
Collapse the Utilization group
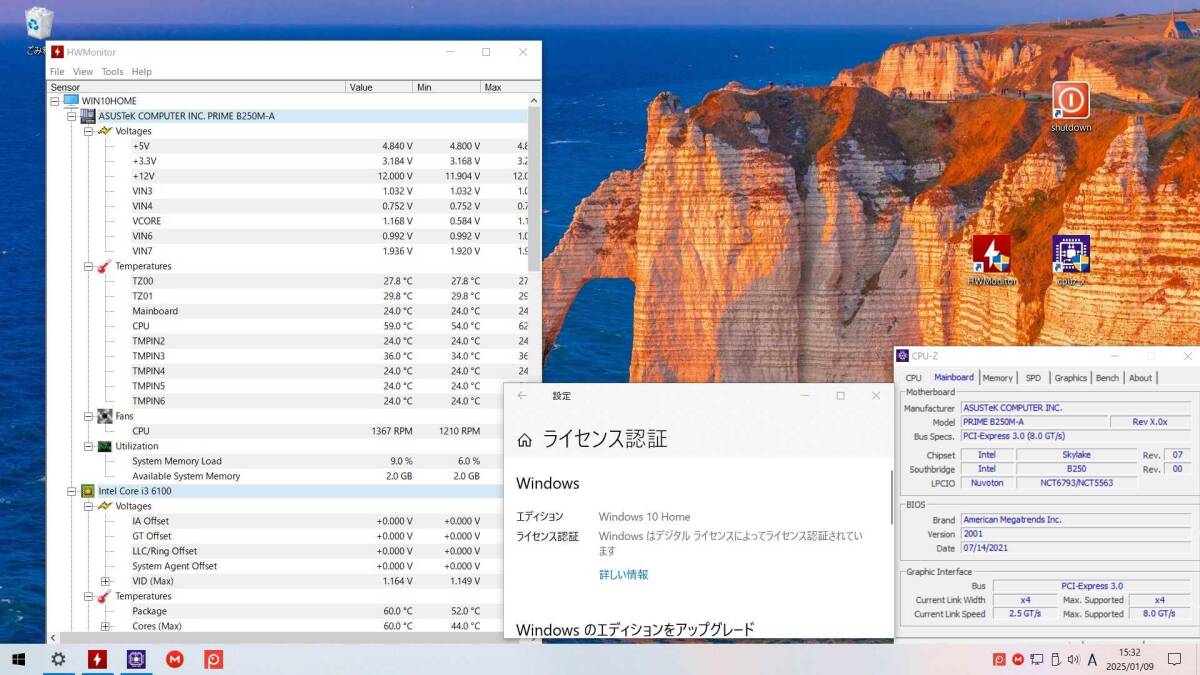coord(88,446)
